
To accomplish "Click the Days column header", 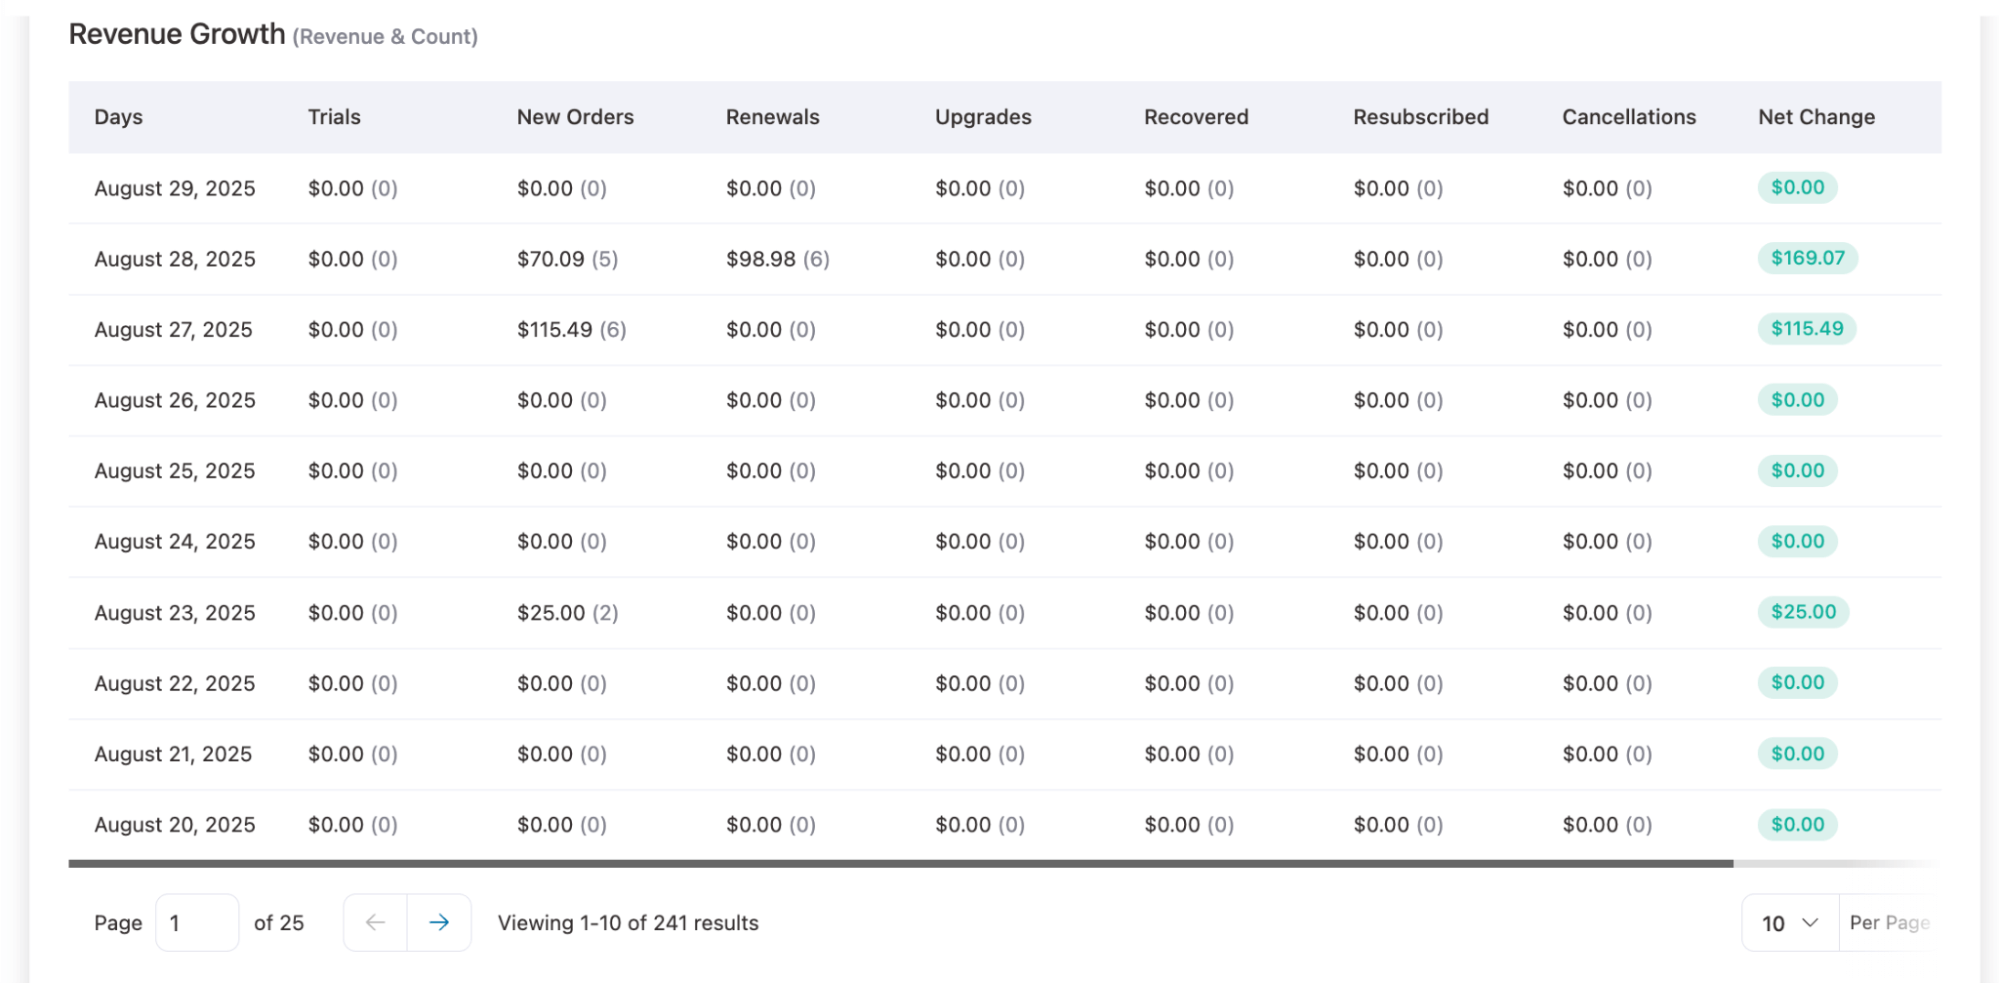I will (x=118, y=116).
